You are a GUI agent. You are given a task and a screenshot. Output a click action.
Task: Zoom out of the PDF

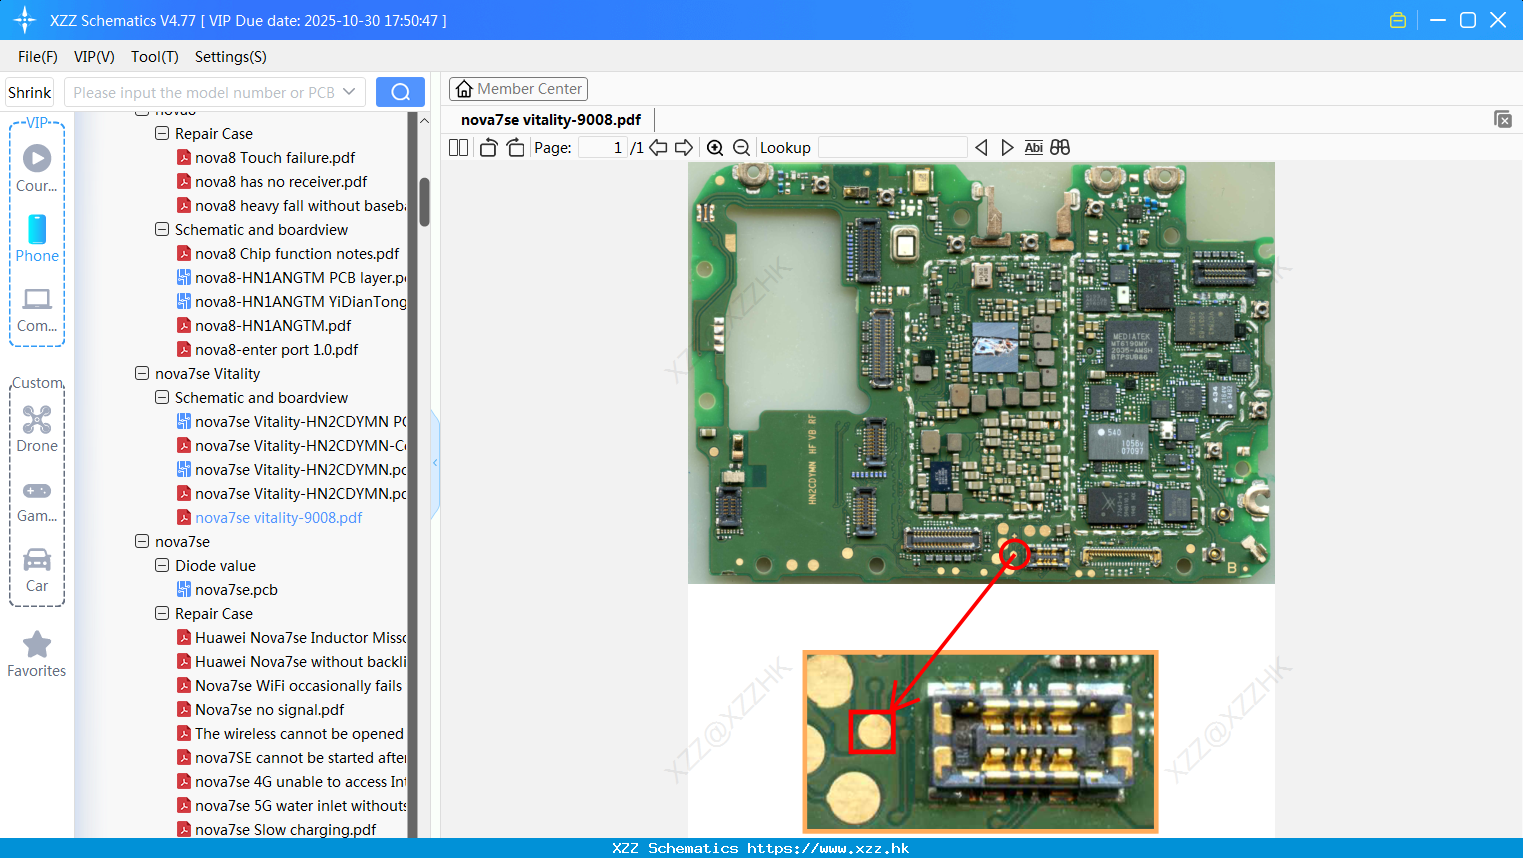(x=741, y=148)
